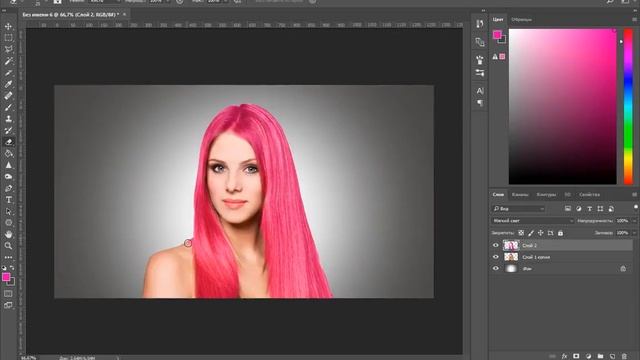The width and height of the screenshot is (640, 360).
Task: Create a new layer
Action: click(x=612, y=356)
